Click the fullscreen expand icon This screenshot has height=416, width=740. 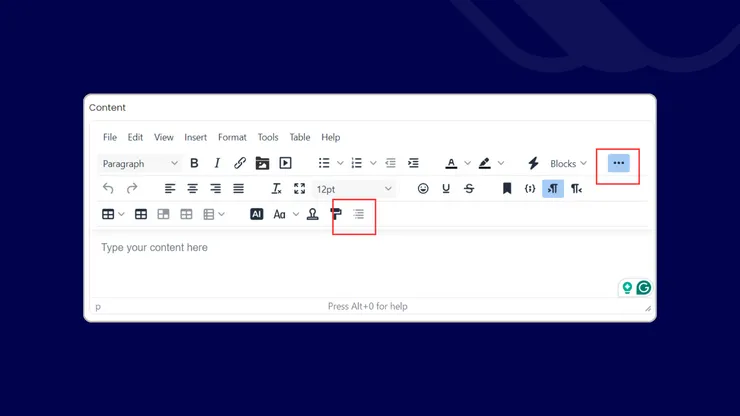299,188
